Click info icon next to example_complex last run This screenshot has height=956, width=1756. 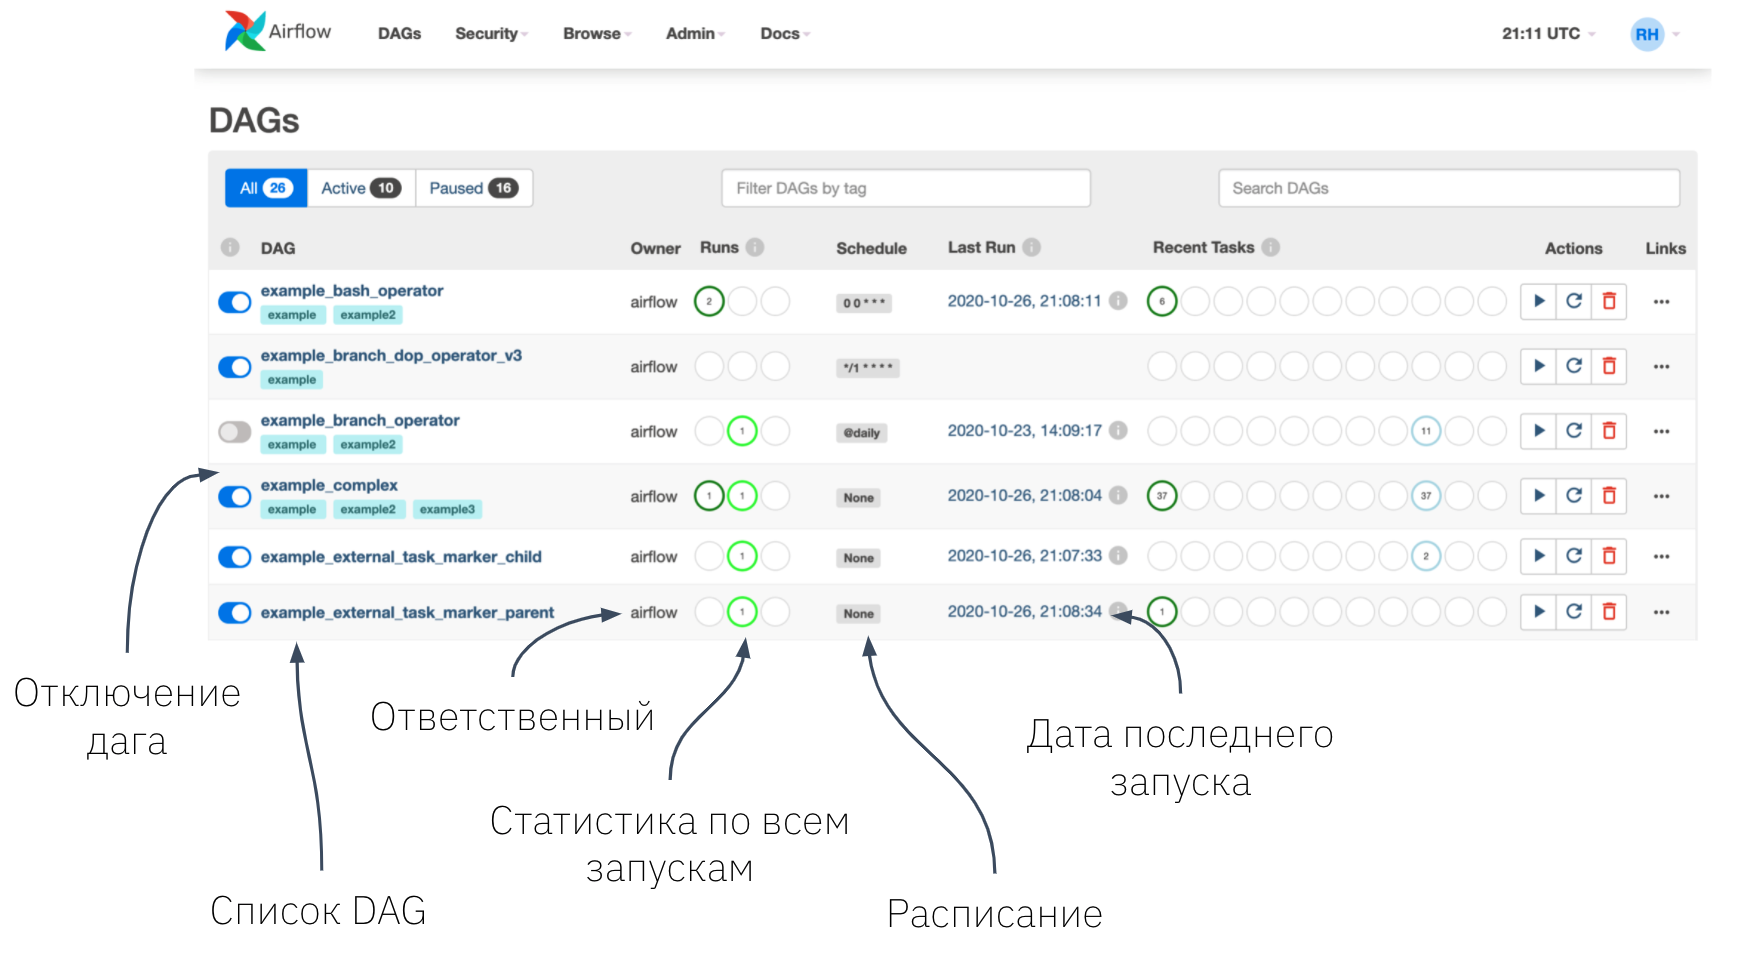(x=1119, y=495)
